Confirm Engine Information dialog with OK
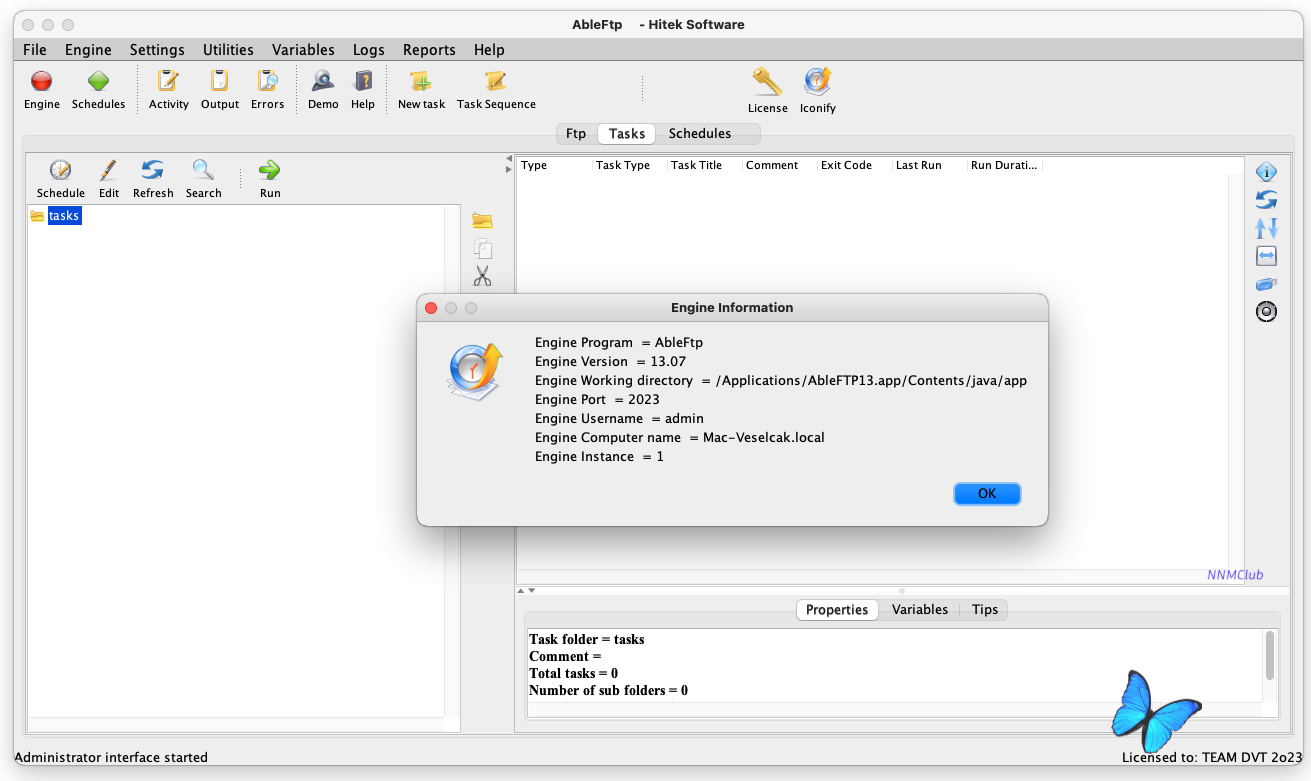The height and width of the screenshot is (781, 1311). pos(987,493)
